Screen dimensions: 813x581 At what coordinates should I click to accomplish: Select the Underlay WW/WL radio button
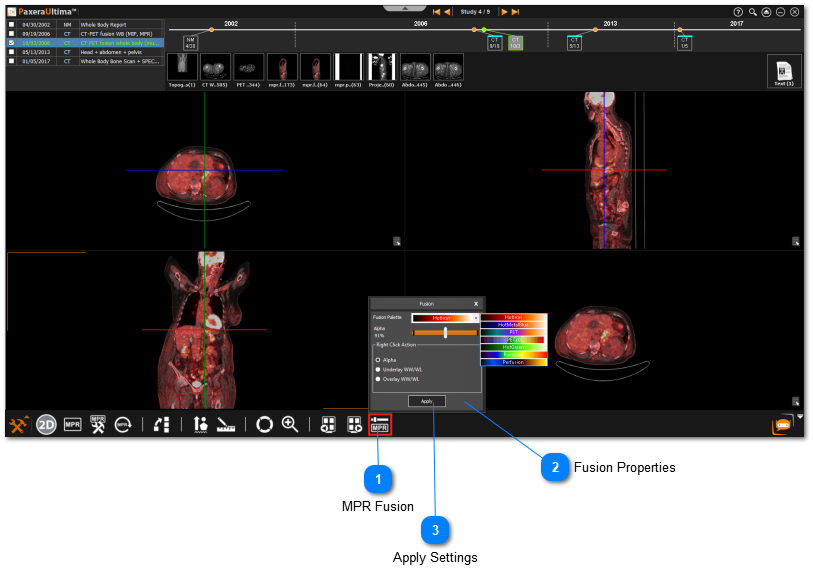378,370
